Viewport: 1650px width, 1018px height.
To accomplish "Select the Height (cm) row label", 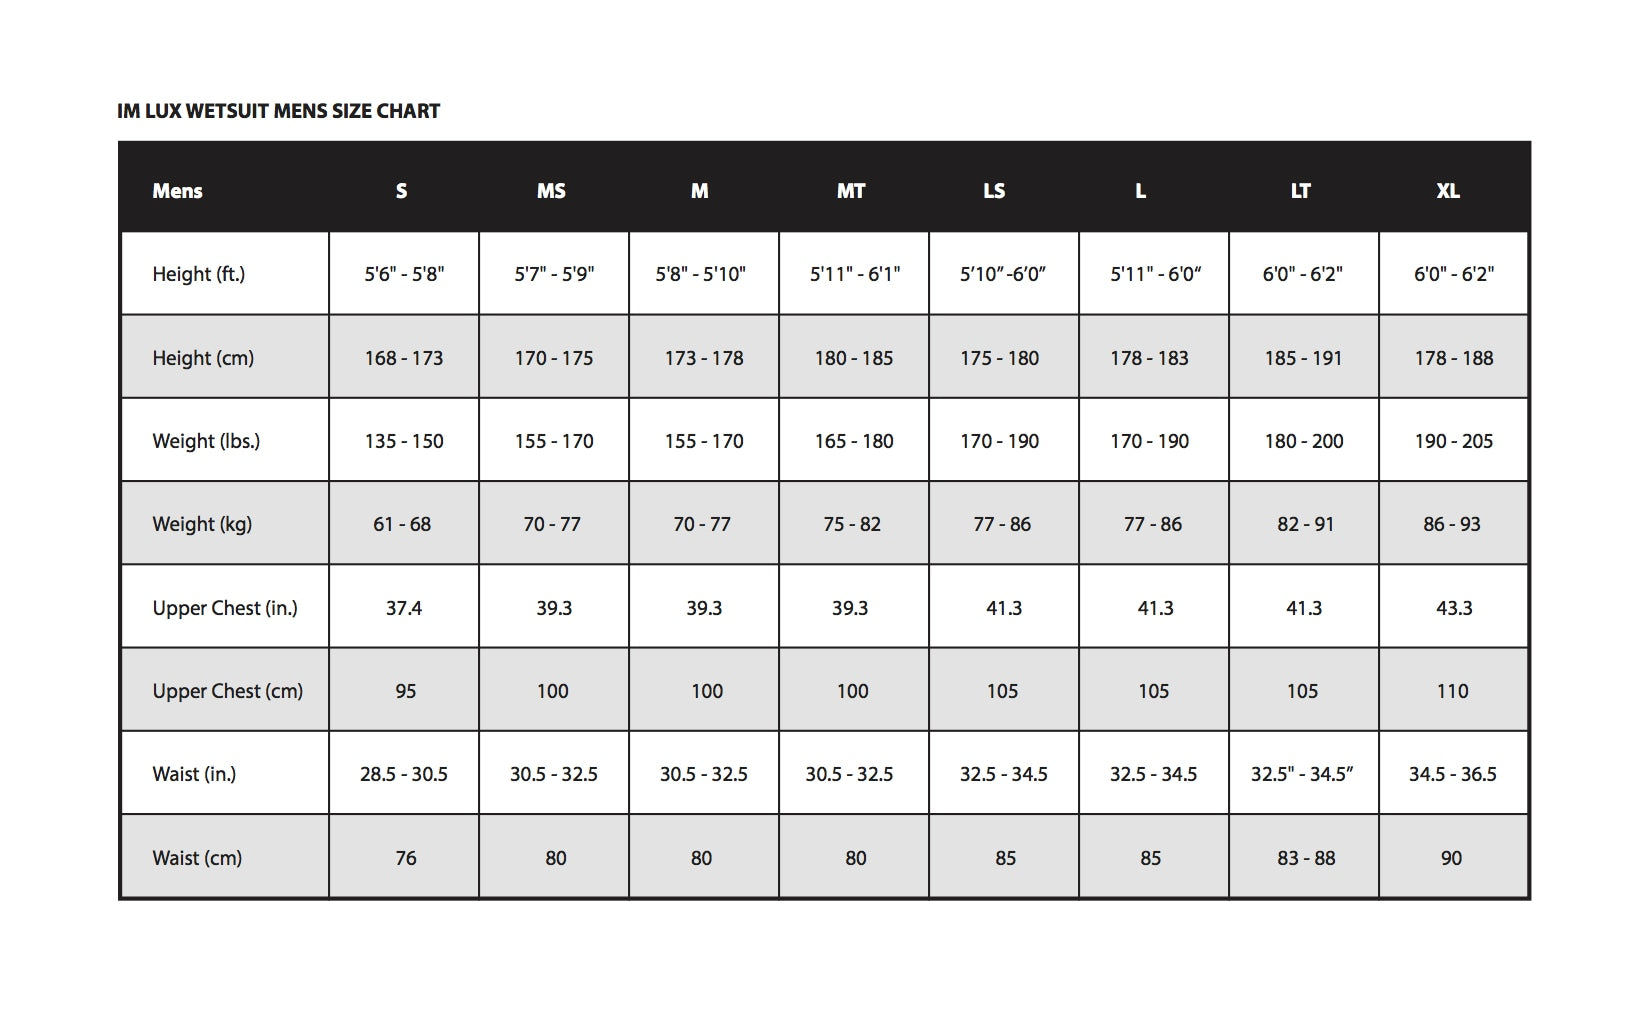I will [203, 358].
